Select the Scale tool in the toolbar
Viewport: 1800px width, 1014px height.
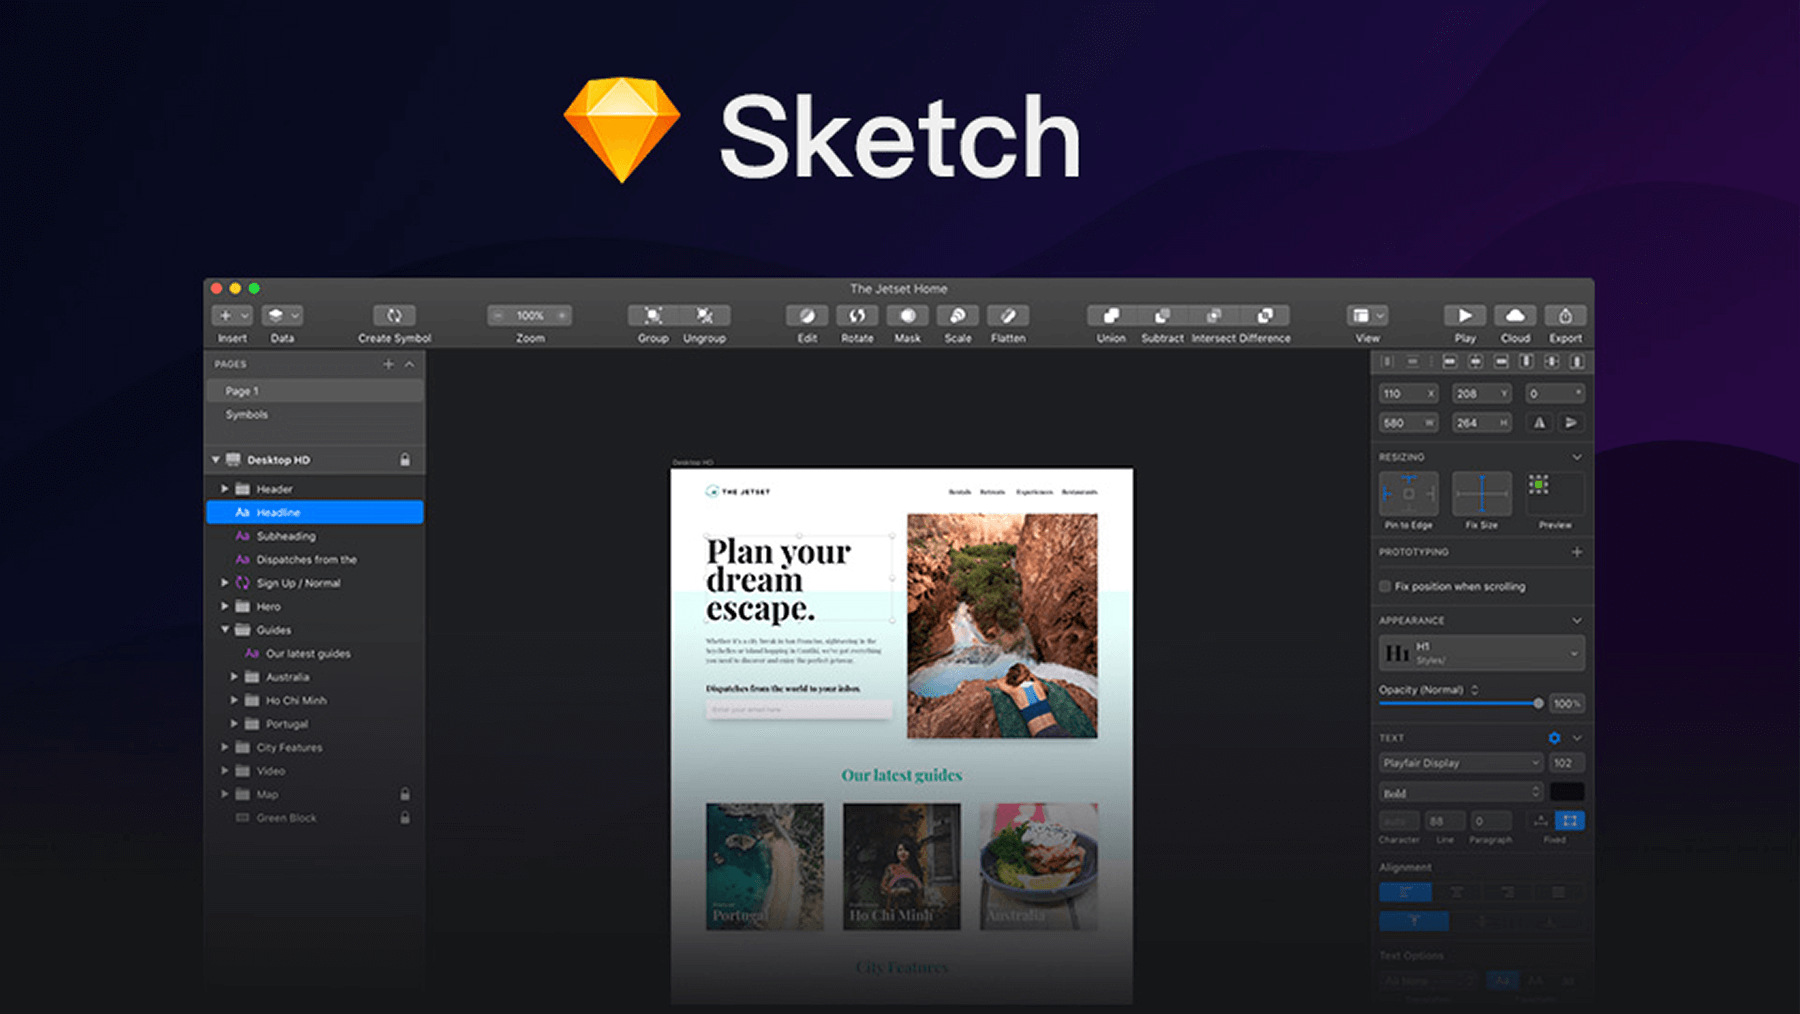click(x=957, y=316)
